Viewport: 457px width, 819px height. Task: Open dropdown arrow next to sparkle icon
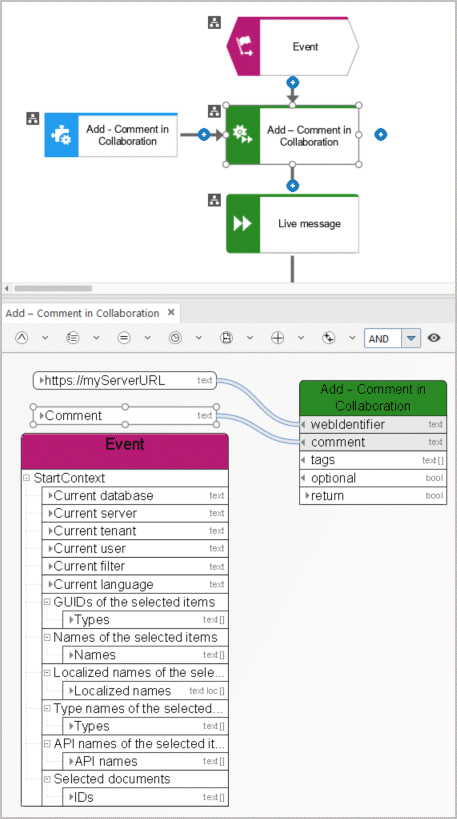click(353, 338)
